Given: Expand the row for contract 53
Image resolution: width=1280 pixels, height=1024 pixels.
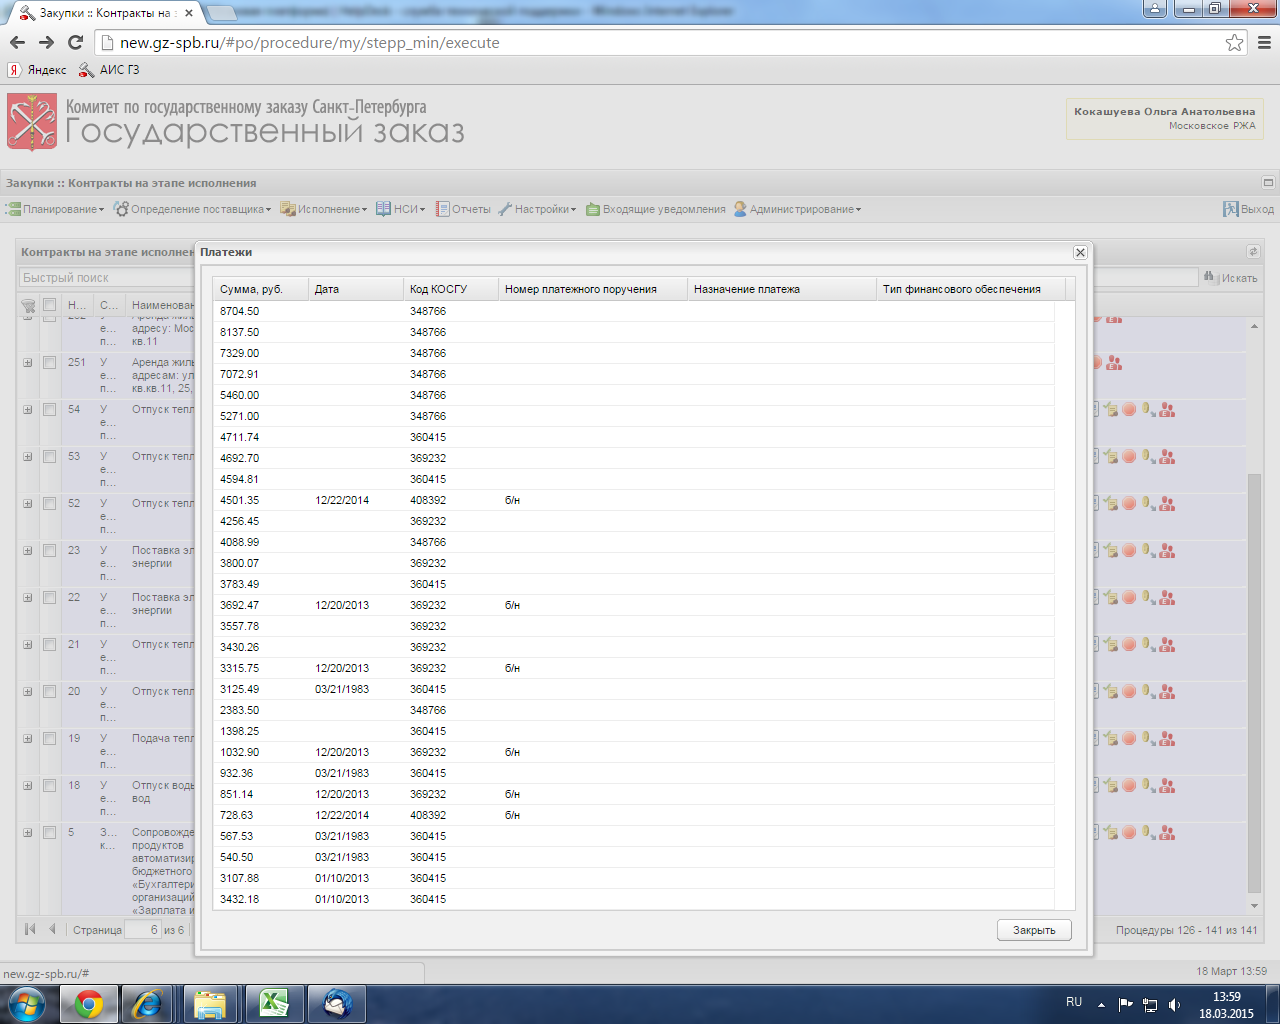Looking at the screenshot, I should 28,457.
